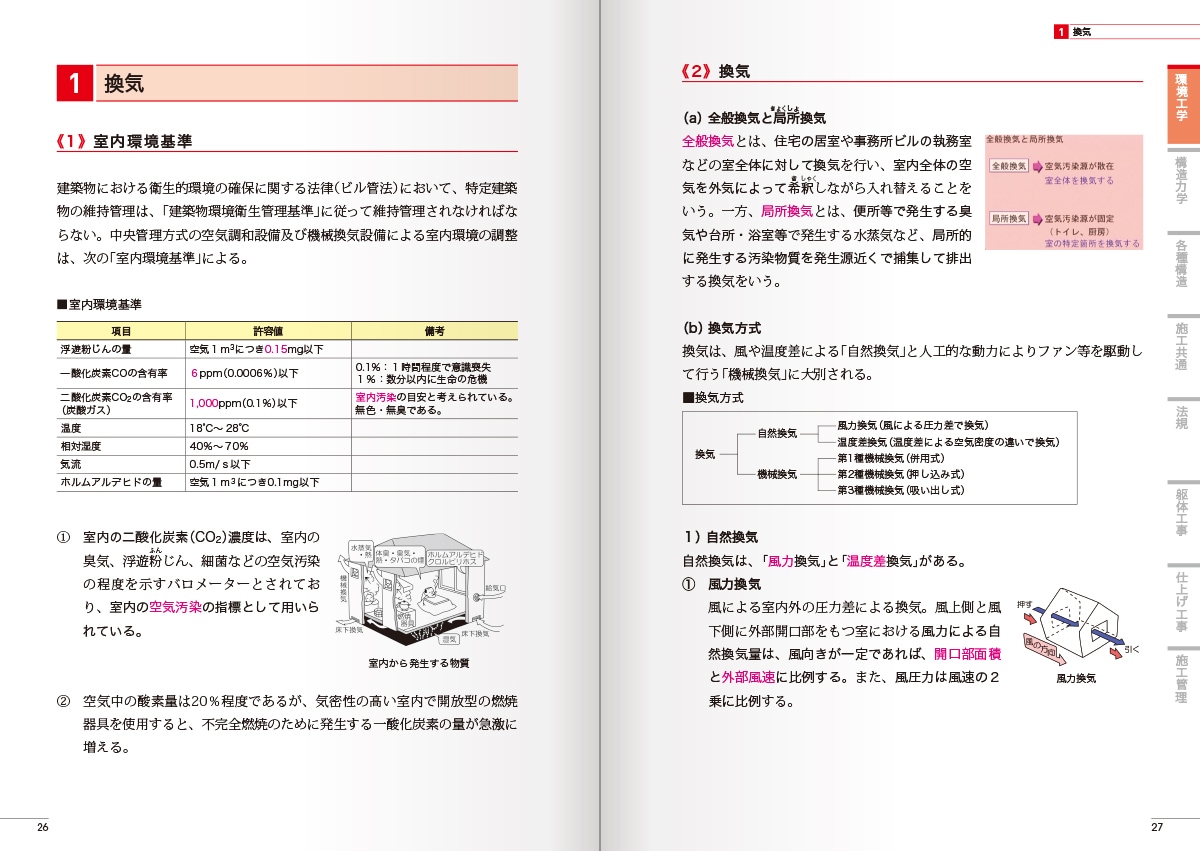The height and width of the screenshot is (851, 1200).
Task: Click the 「1 換気」 header marker top right
Action: coord(1072,29)
